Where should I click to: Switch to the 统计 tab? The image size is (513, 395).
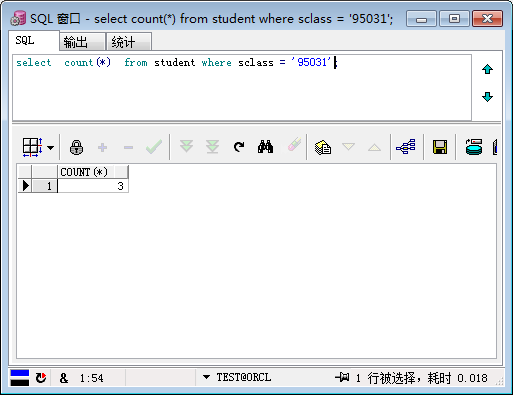(129, 42)
